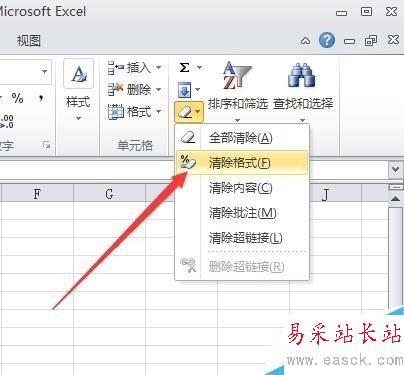
Task: Choose Clear Formats (清除格式) menu item
Action: (242, 163)
